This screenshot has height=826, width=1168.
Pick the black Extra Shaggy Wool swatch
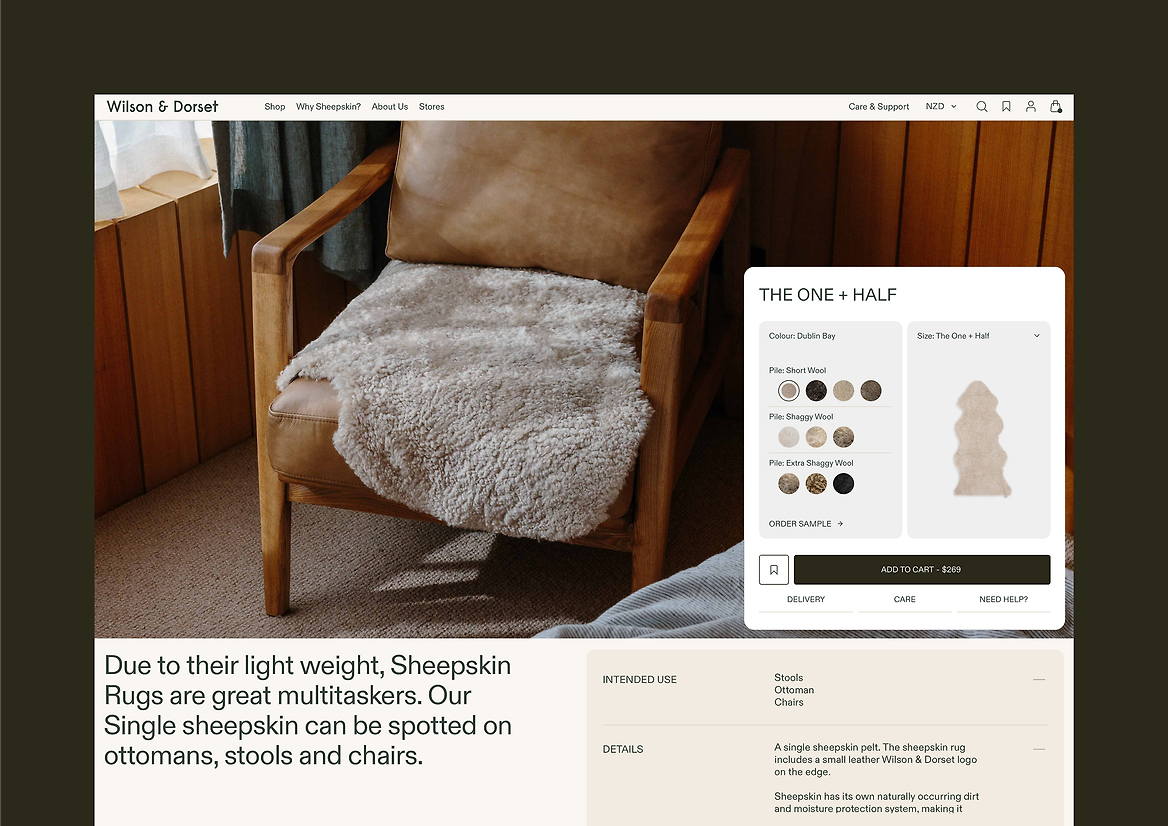pos(843,483)
